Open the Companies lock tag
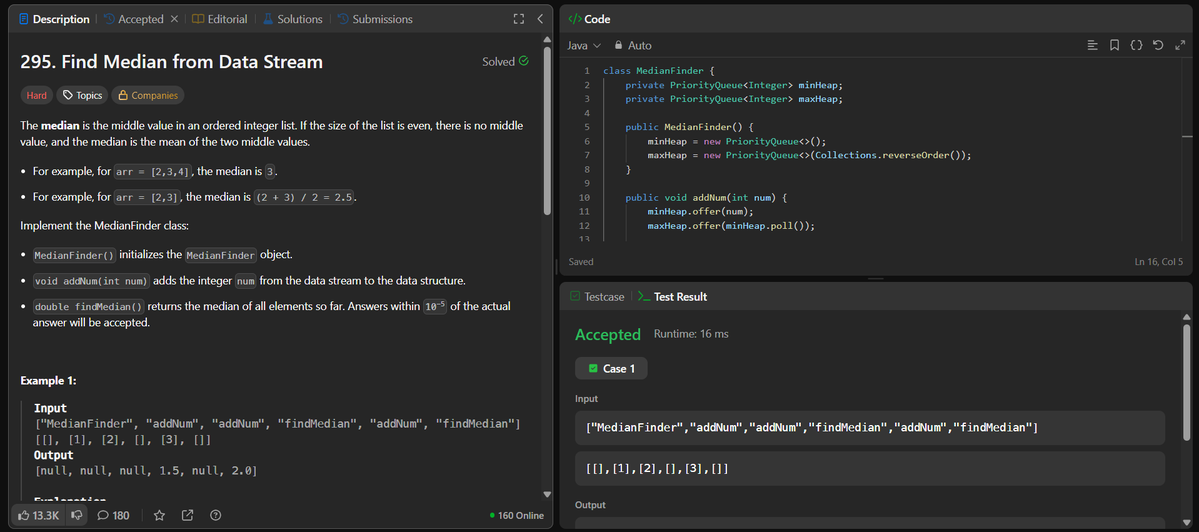 coord(148,96)
